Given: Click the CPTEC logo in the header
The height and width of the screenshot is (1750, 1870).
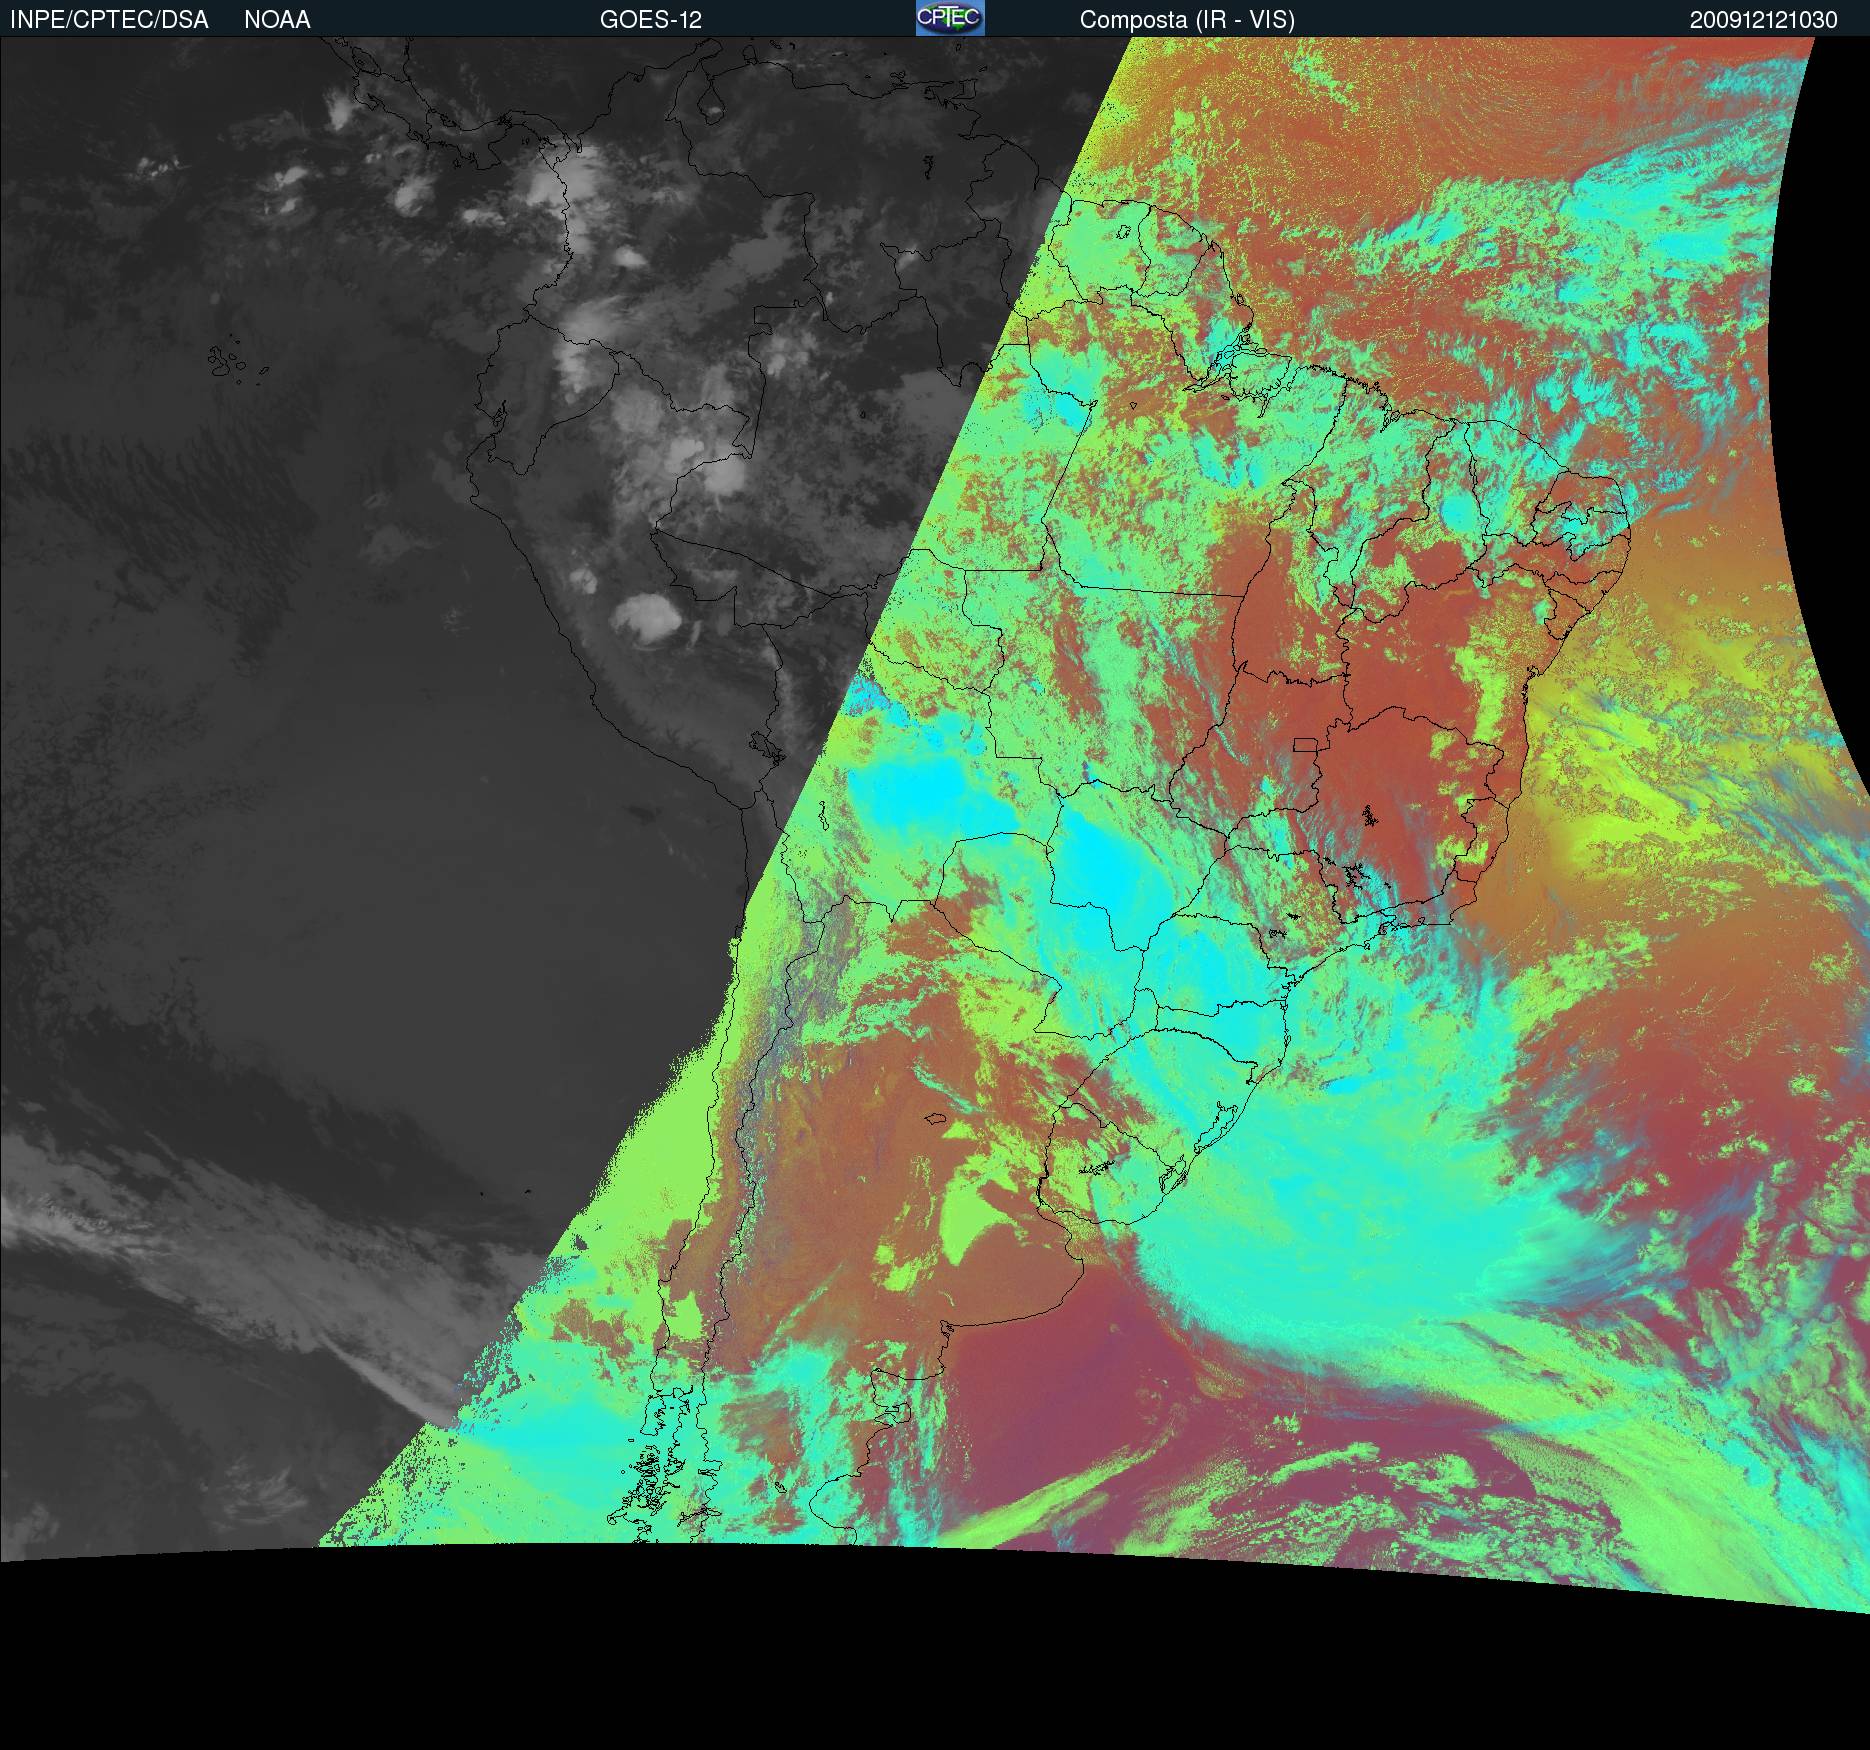Looking at the screenshot, I should [x=950, y=18].
